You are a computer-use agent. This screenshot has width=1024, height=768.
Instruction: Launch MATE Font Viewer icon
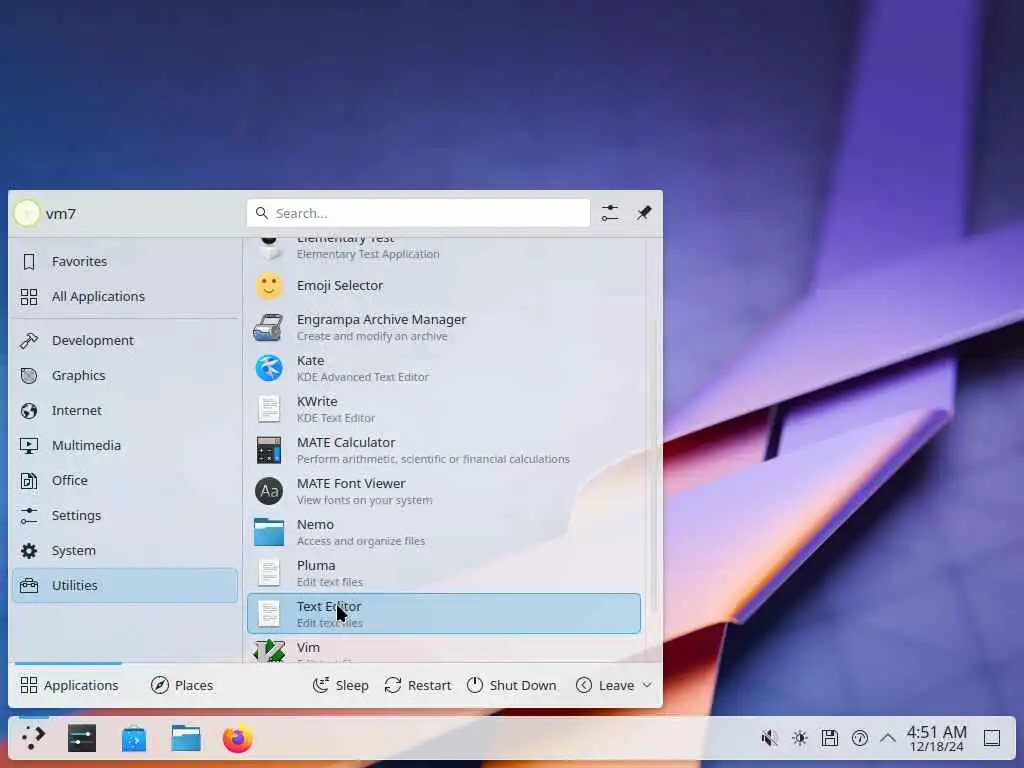269,491
